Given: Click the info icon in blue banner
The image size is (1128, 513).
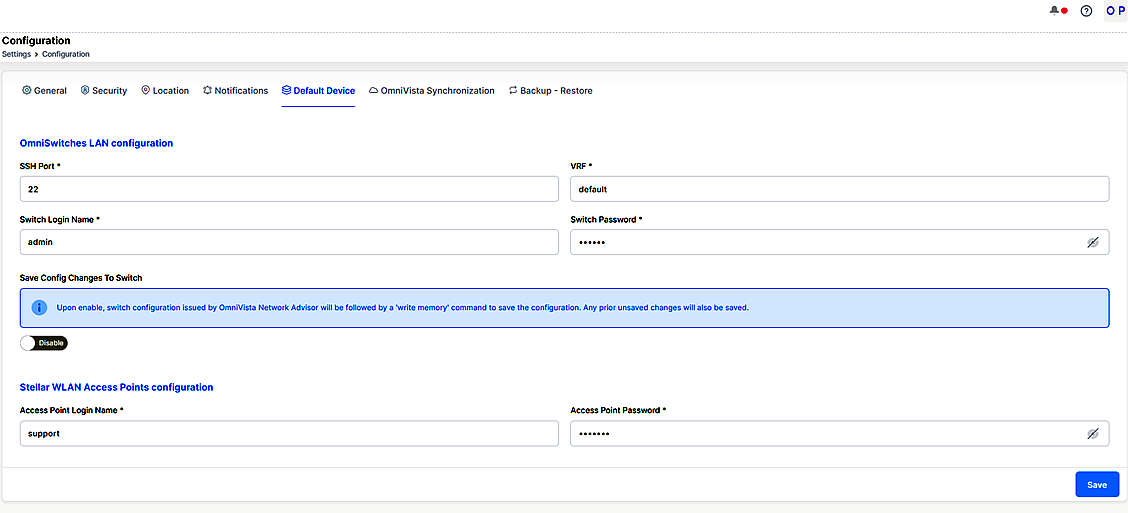Looking at the screenshot, I should pos(39,308).
